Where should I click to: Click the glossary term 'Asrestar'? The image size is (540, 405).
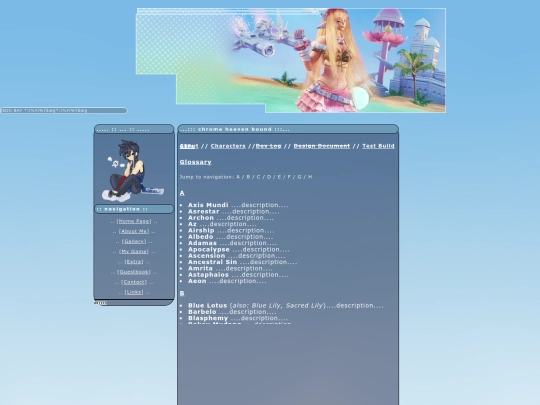click(x=204, y=211)
